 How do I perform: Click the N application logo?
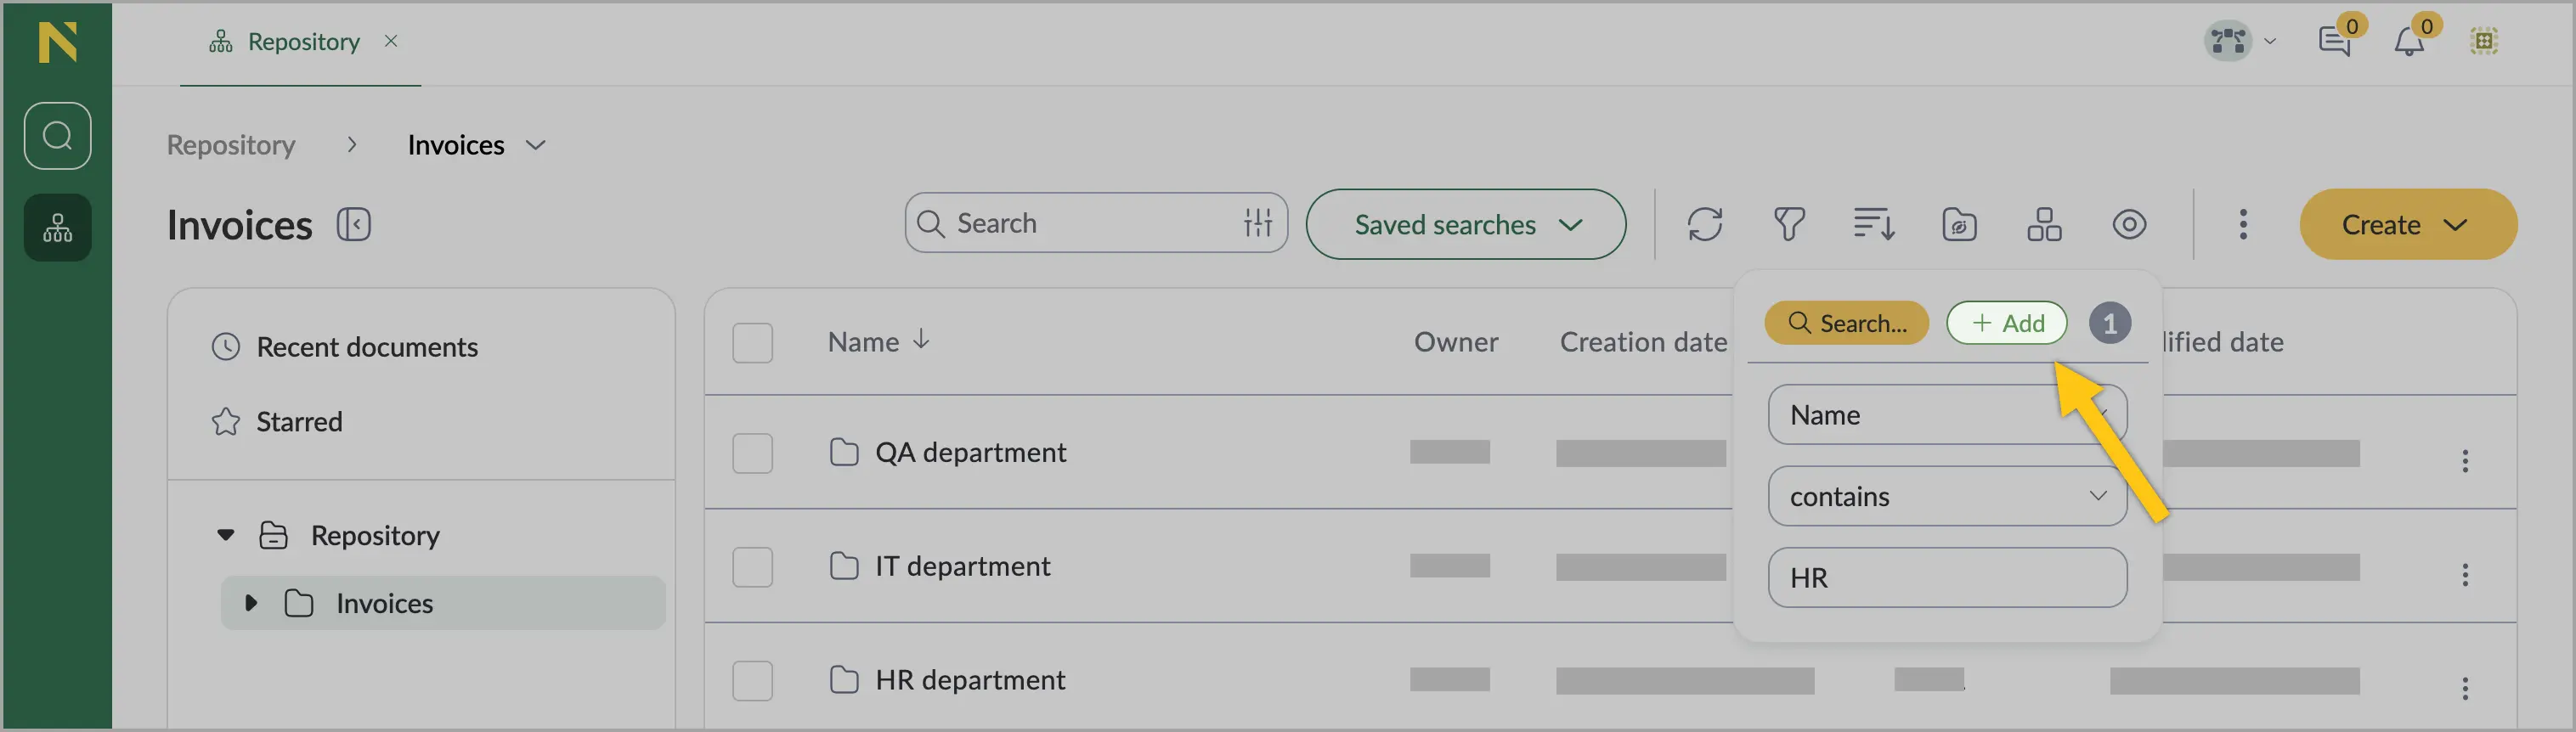tap(57, 43)
